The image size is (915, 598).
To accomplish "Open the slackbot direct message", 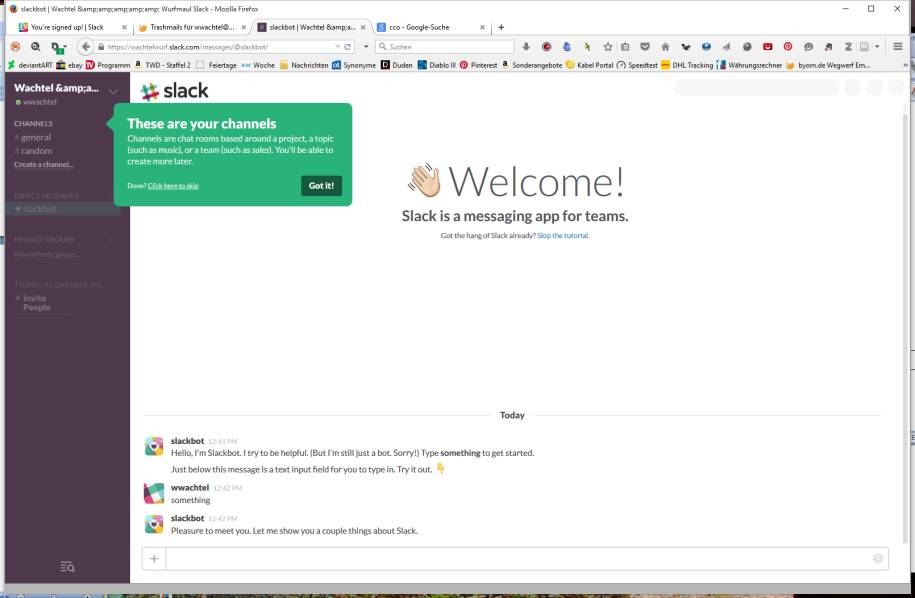I will pos(63,209).
